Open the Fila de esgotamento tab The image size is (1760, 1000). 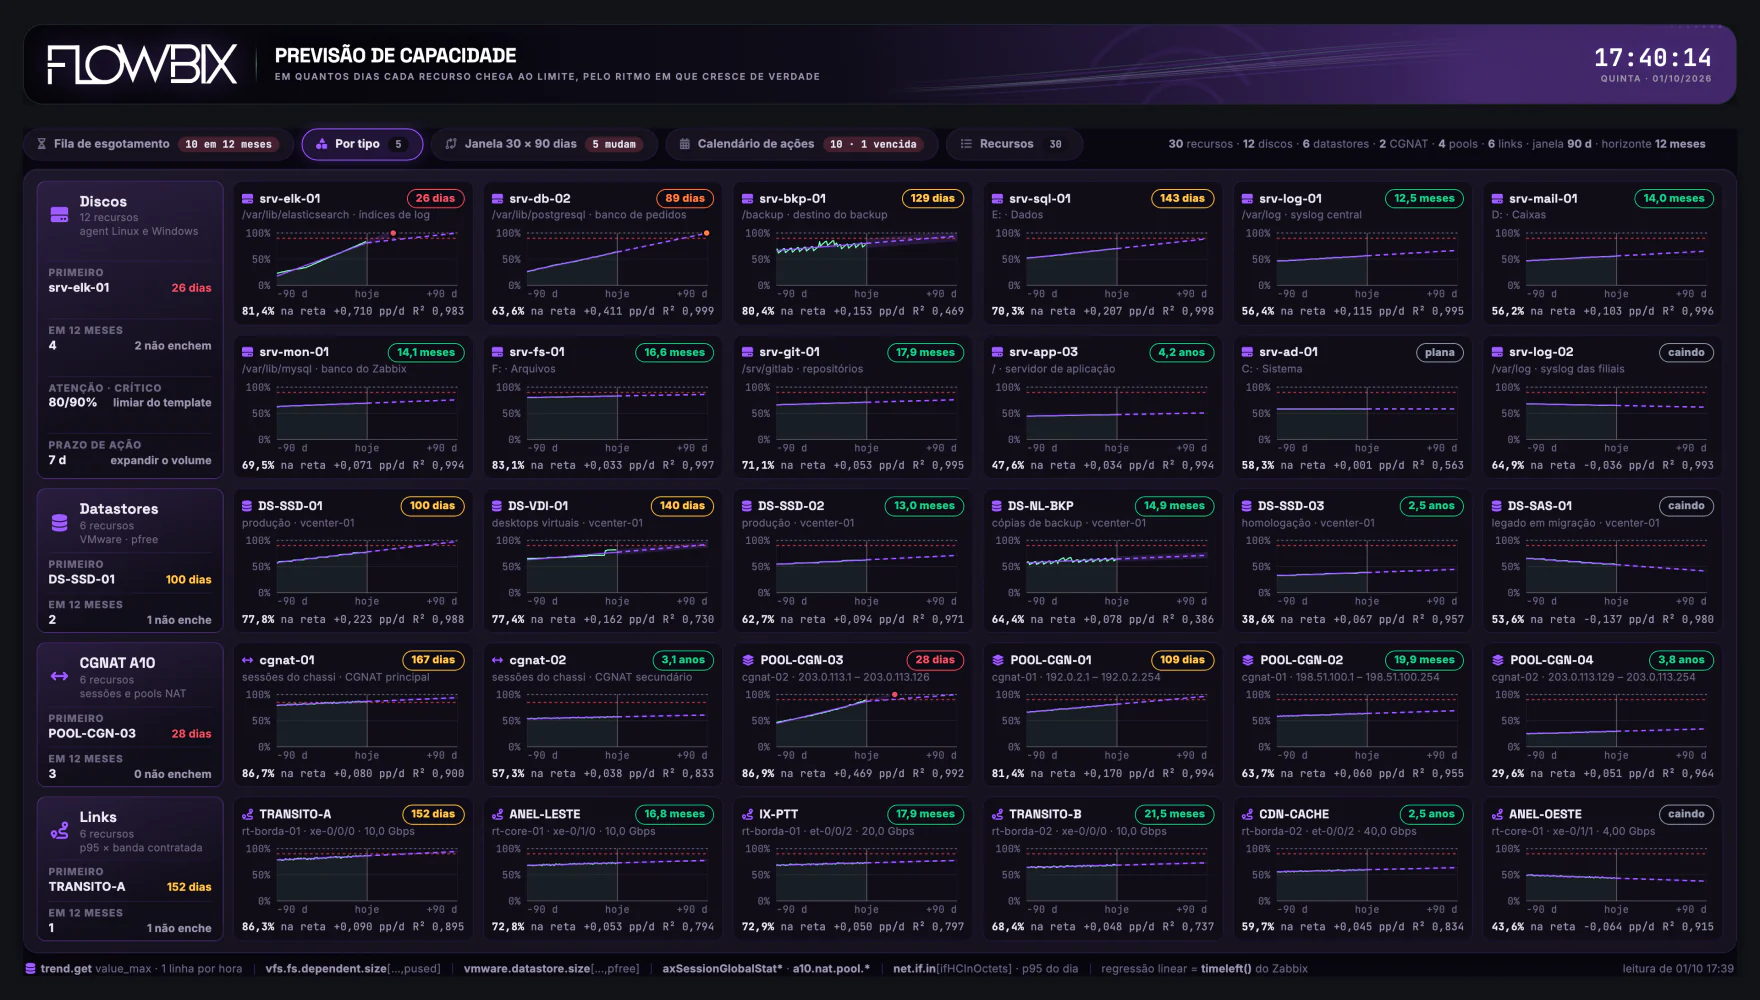pyautogui.click(x=157, y=144)
